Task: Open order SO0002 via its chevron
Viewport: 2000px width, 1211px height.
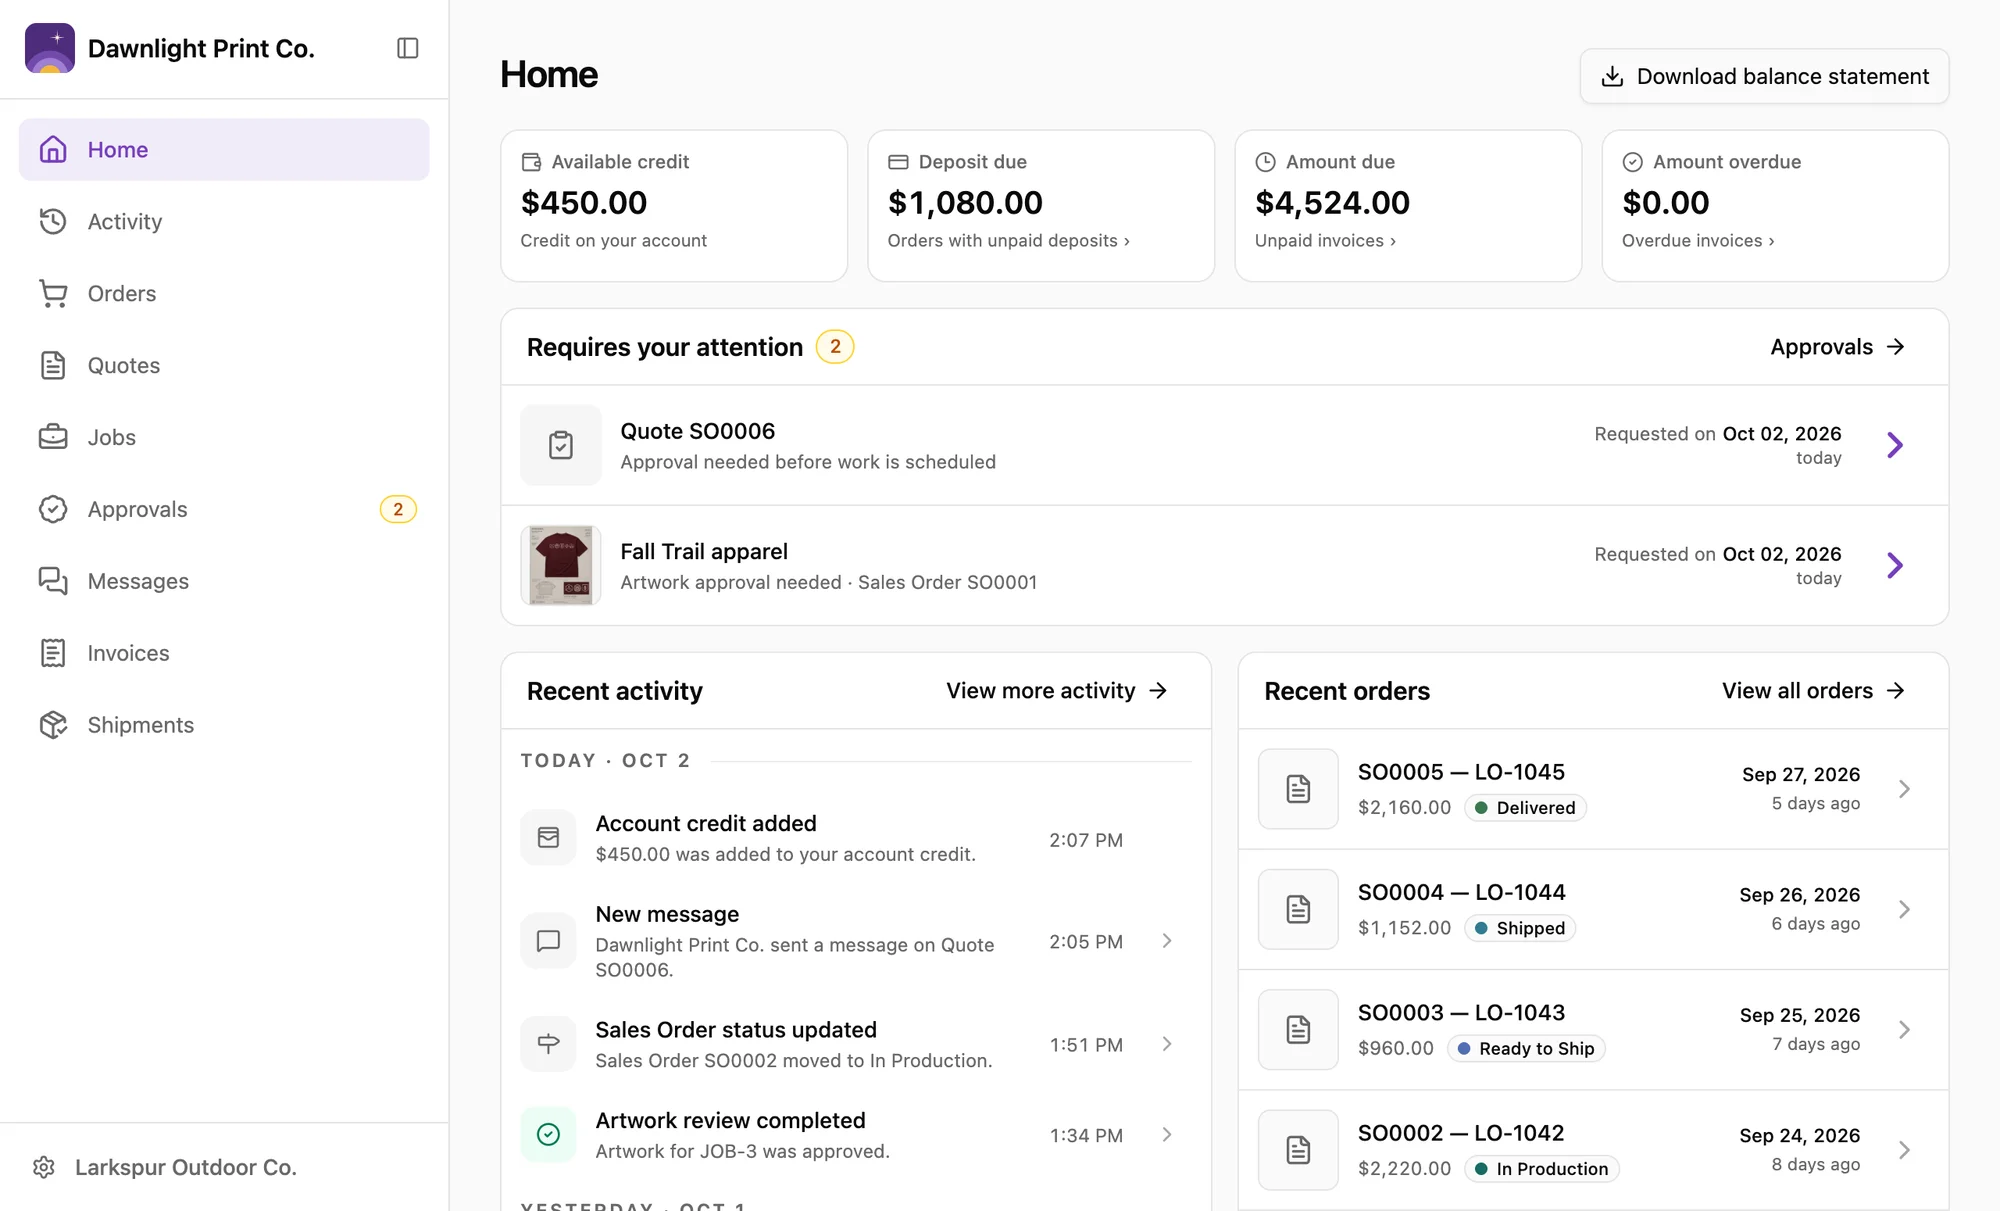Action: point(1904,1150)
